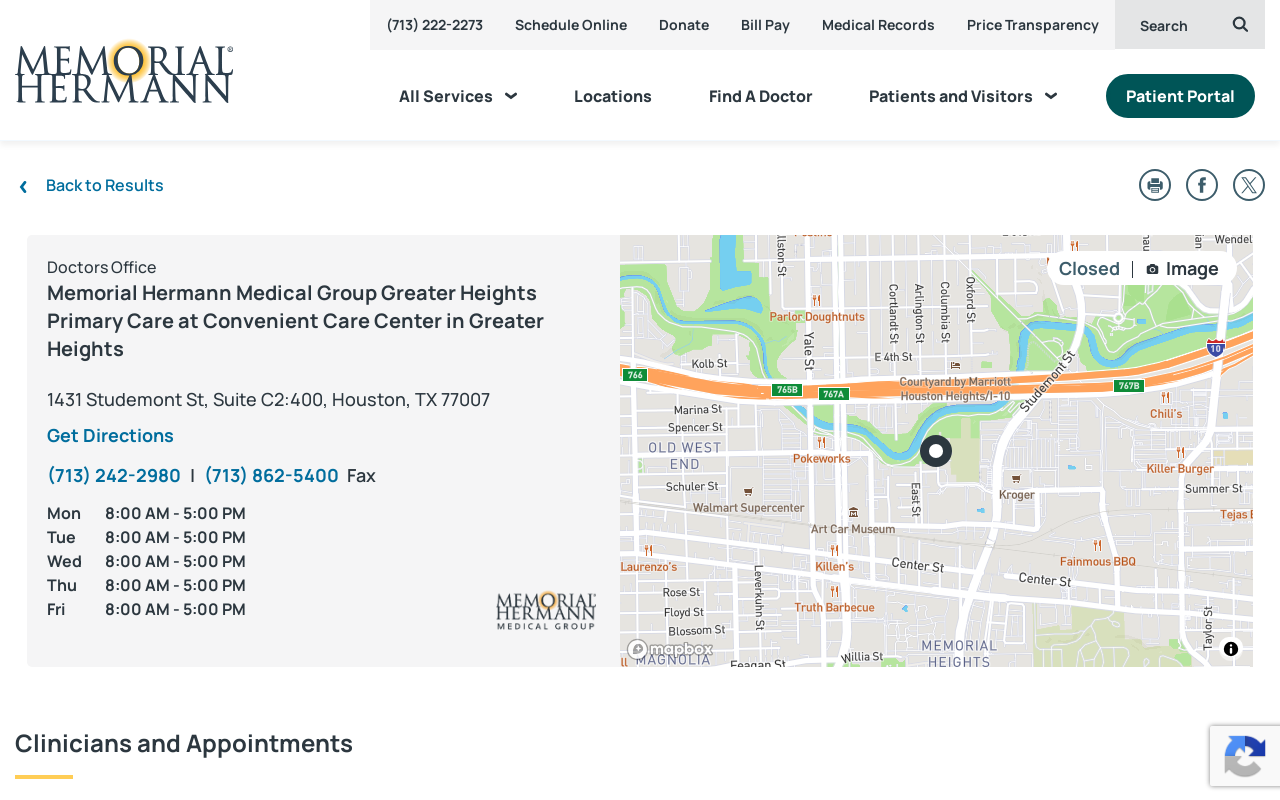Image resolution: width=1280 pixels, height=800 pixels.
Task: Select the office address text
Action: click(268, 400)
